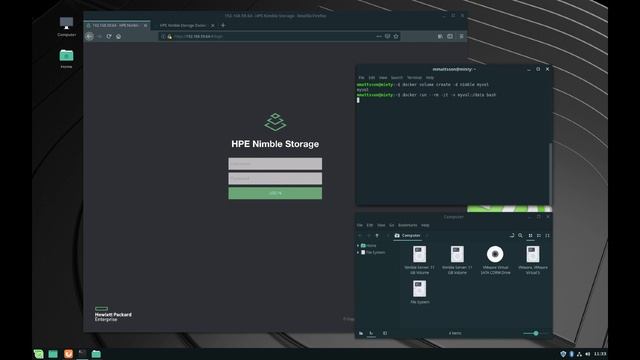Select Home in the file manager sidebar
This screenshot has width=640, height=360.
click(x=369, y=246)
